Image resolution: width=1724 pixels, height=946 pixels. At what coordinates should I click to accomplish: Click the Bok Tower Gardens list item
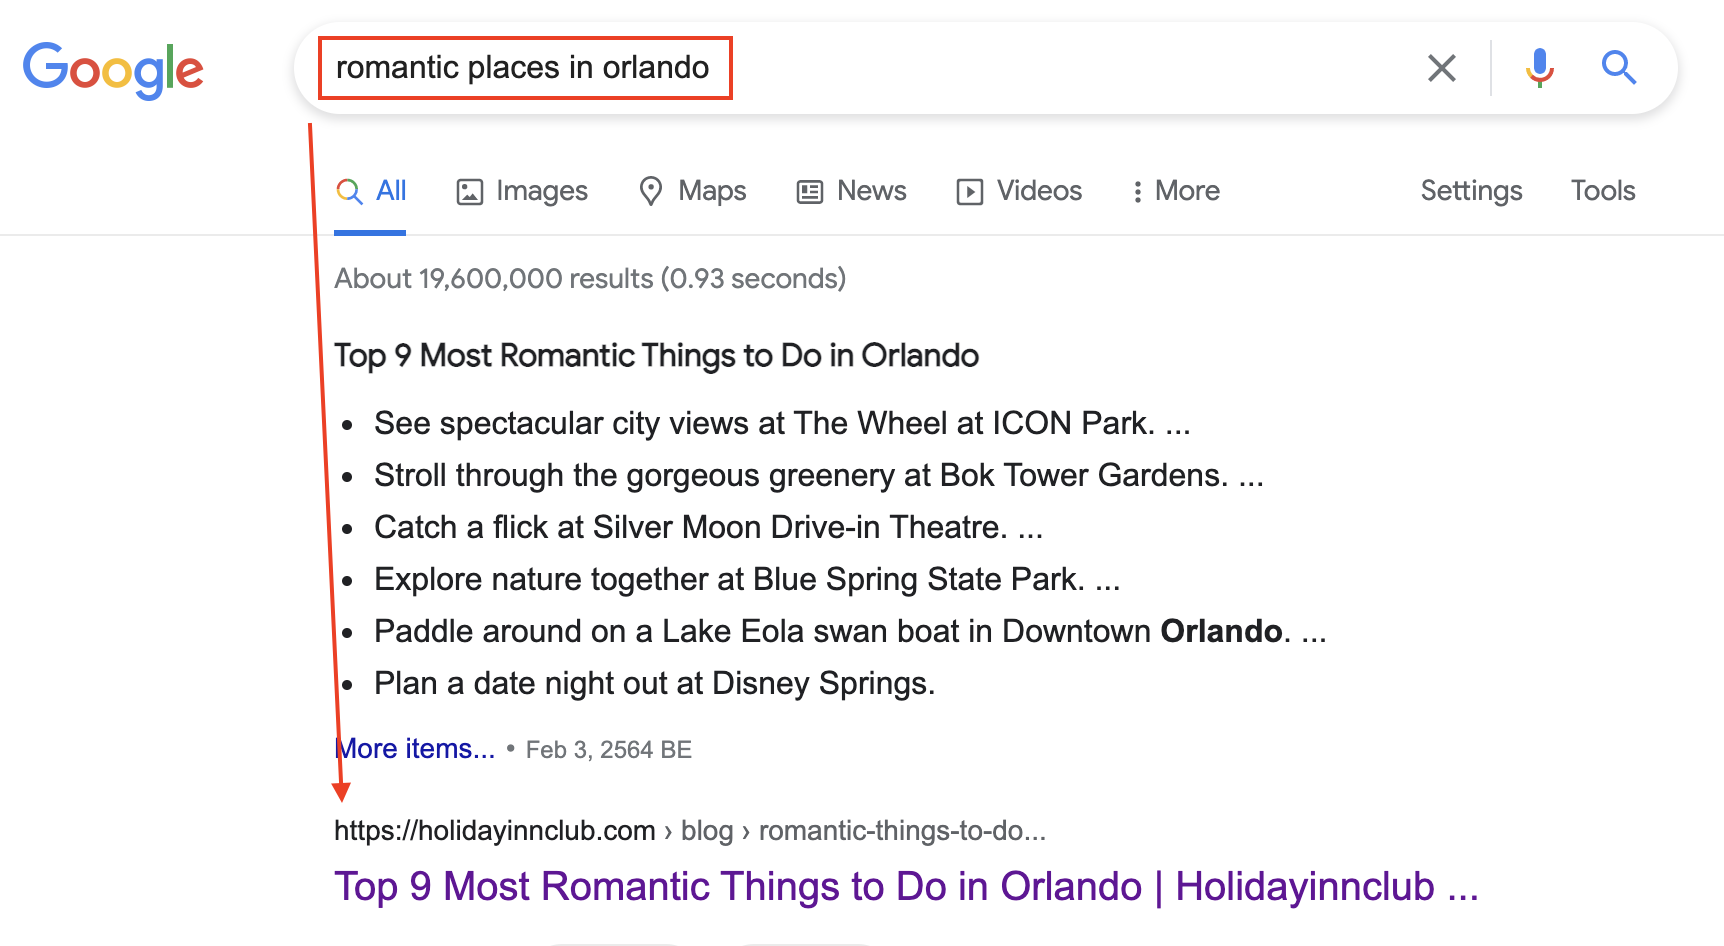[x=819, y=476]
